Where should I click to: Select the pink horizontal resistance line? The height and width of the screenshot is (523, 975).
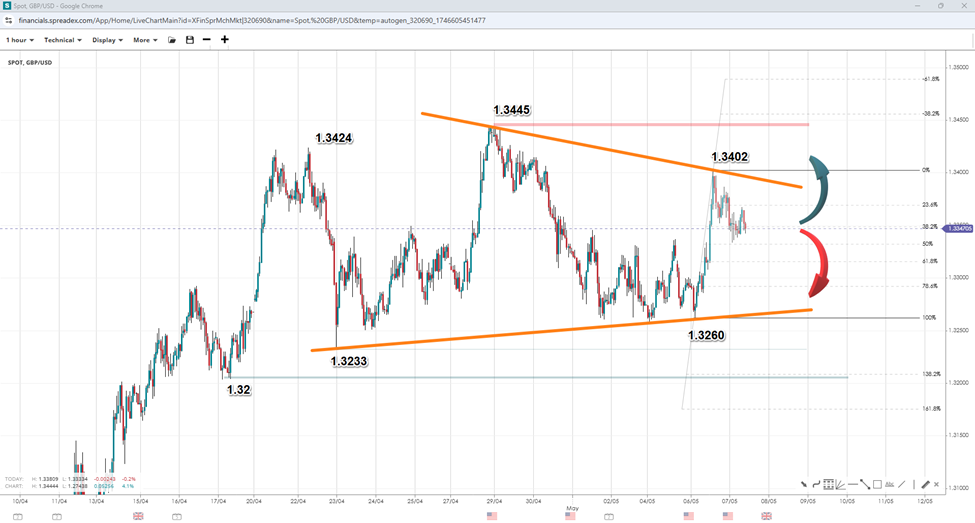tap(650, 125)
